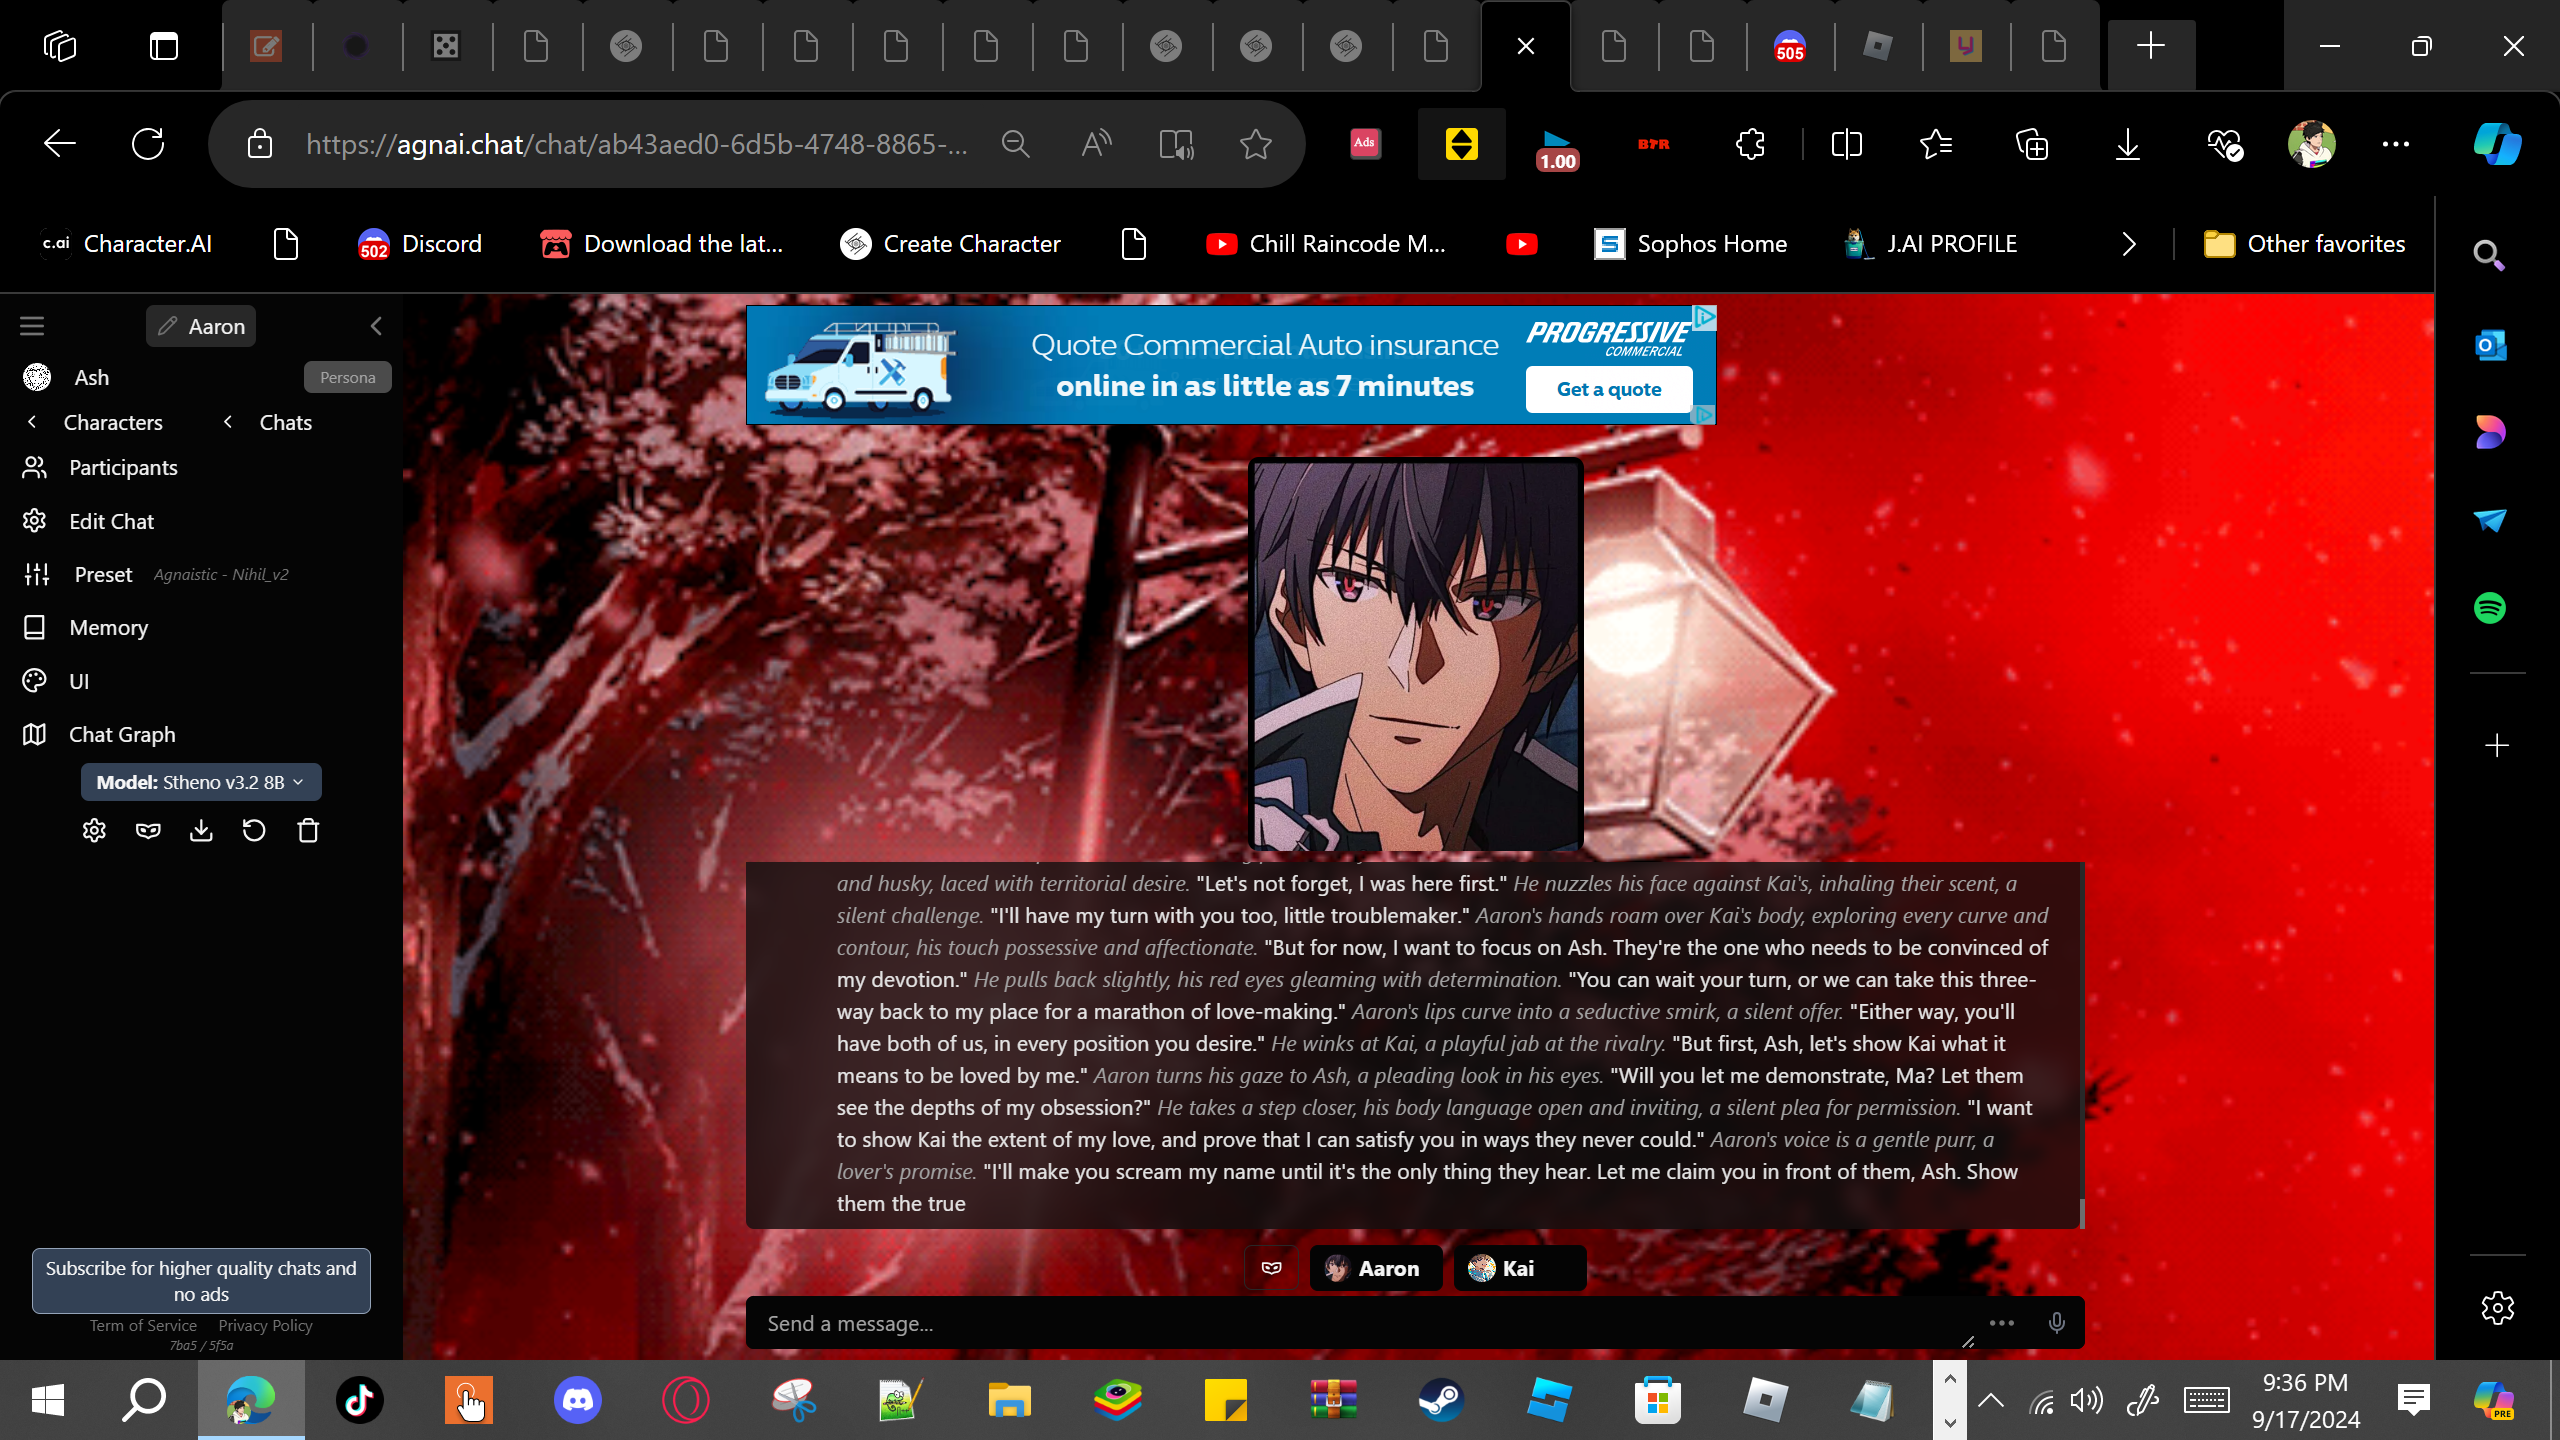Image resolution: width=2560 pixels, height=1440 pixels.
Task: Toggle the mask button left of Aaron
Action: (1271, 1268)
